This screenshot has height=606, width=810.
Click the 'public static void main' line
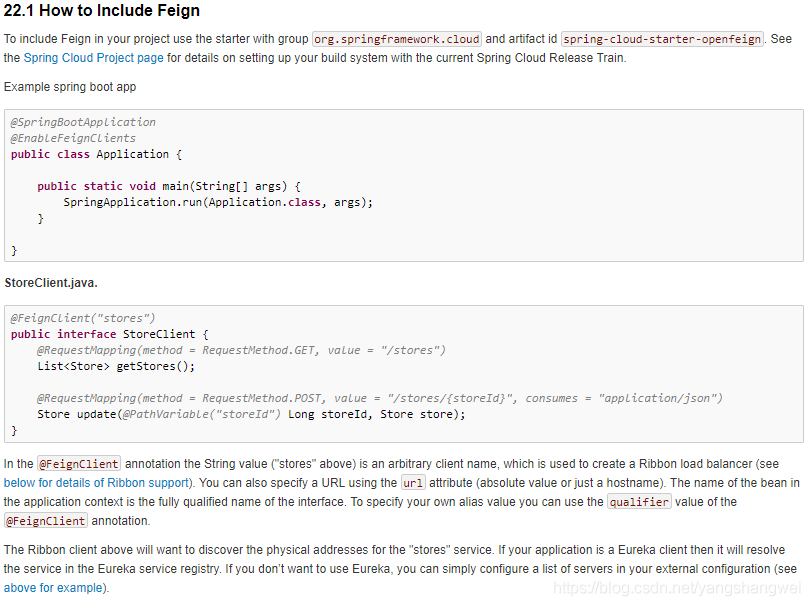point(168,186)
